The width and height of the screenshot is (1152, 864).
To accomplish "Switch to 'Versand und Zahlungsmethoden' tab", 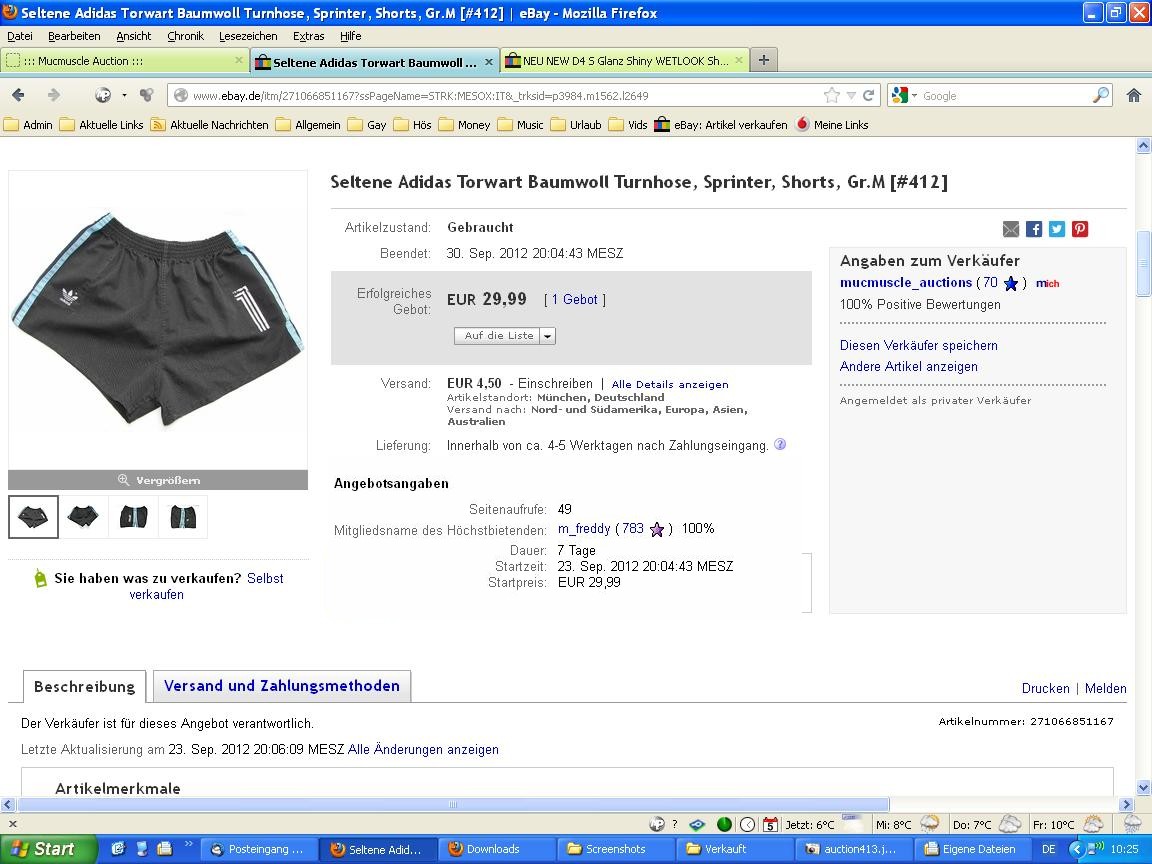I will coord(281,686).
